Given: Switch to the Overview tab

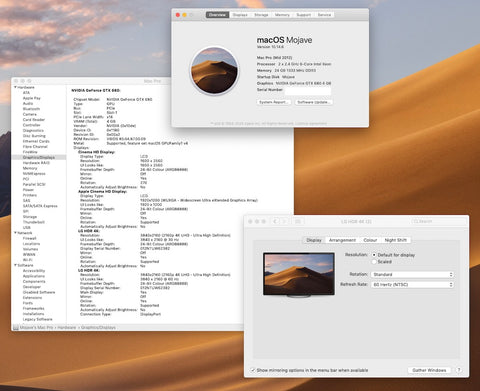Looking at the screenshot, I should coord(217,15).
